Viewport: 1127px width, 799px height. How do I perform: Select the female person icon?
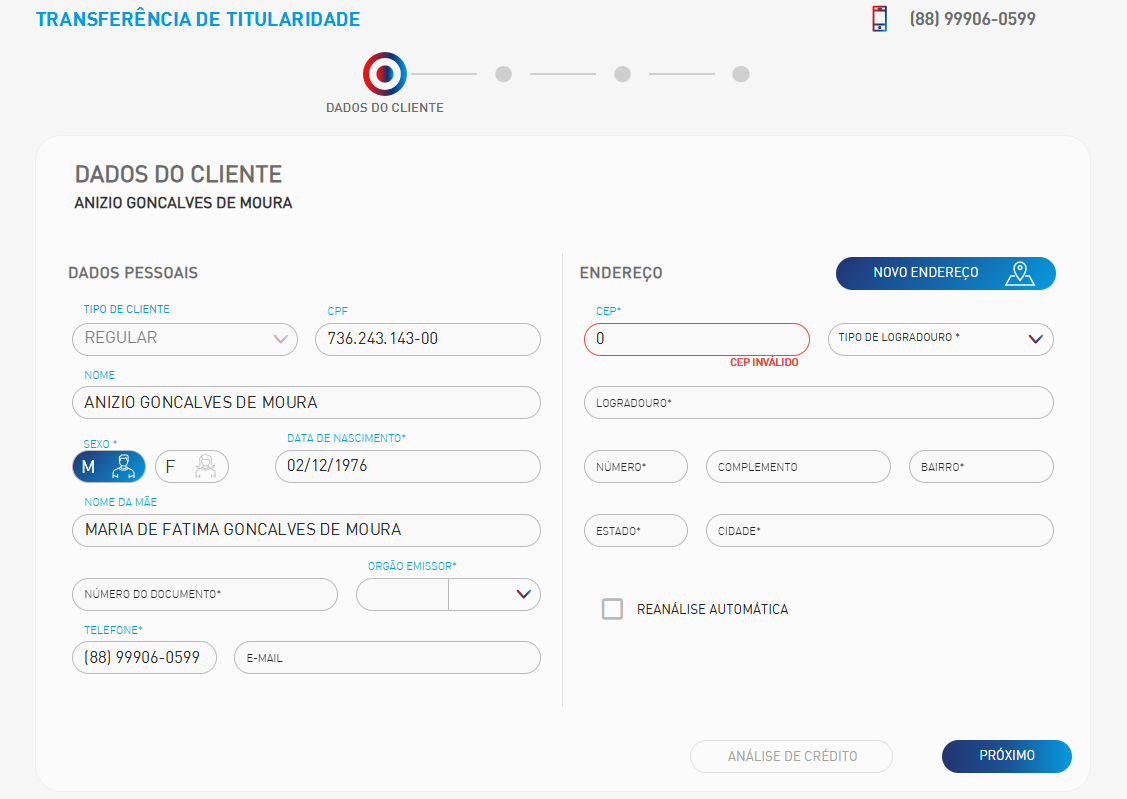click(206, 466)
